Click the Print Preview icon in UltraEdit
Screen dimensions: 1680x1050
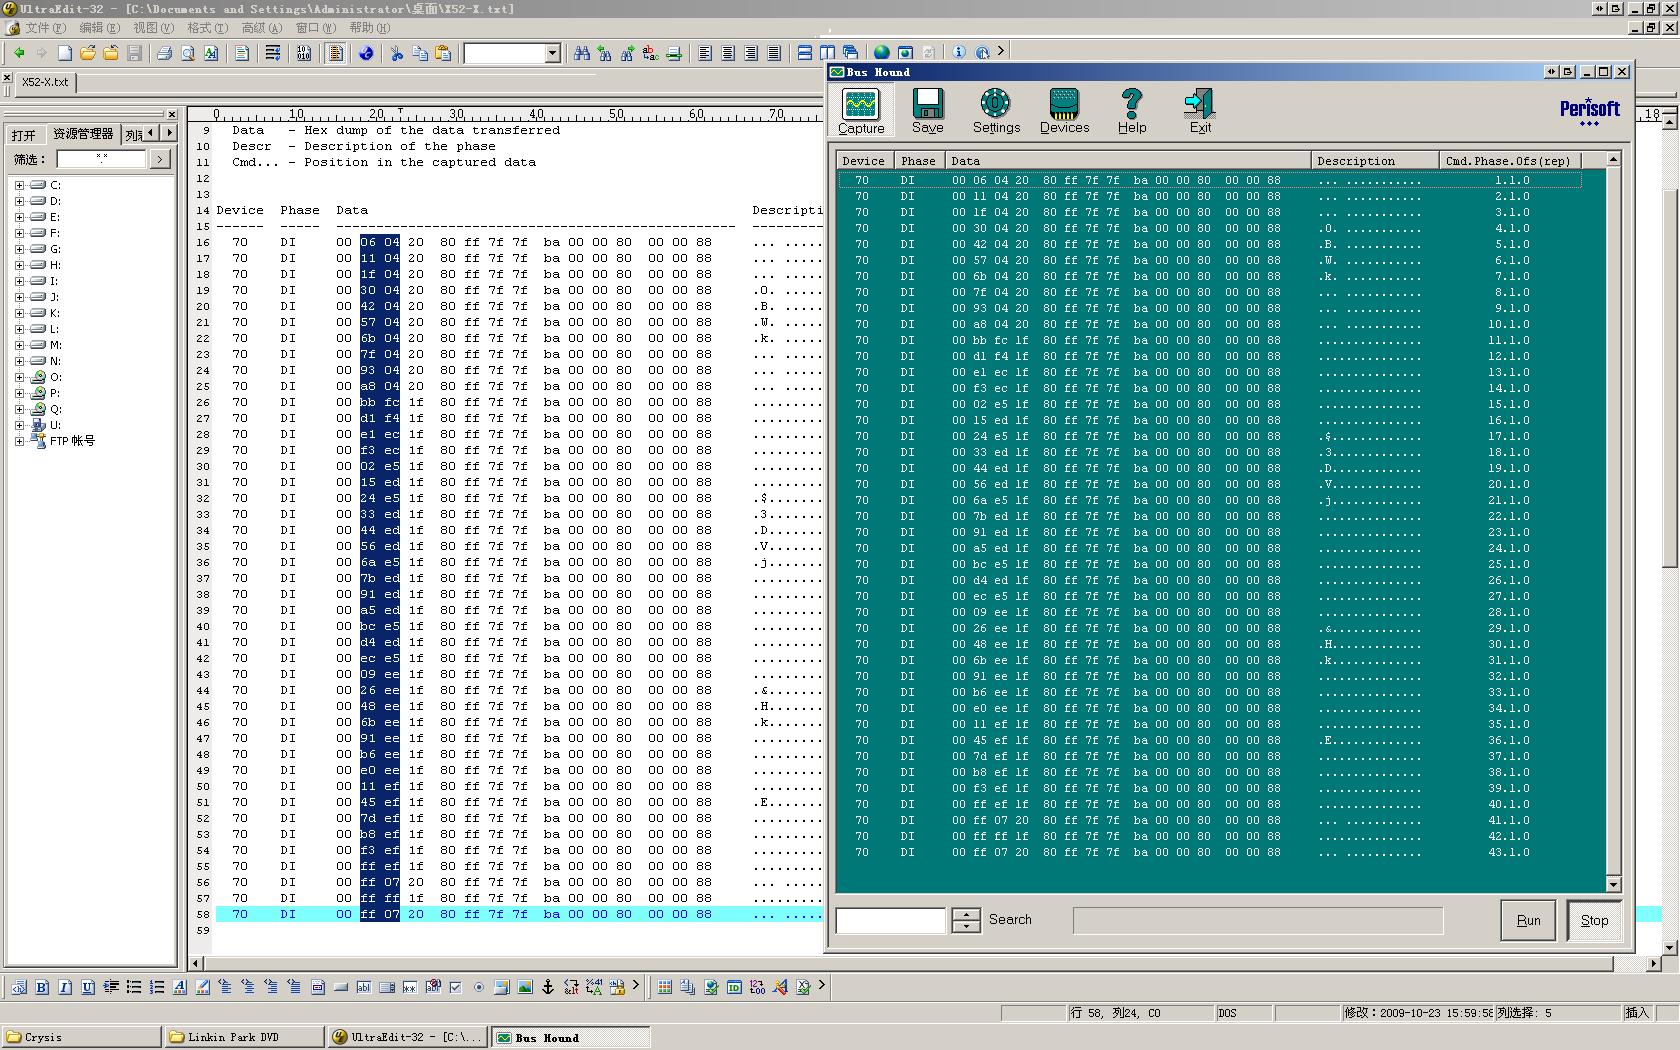click(187, 53)
